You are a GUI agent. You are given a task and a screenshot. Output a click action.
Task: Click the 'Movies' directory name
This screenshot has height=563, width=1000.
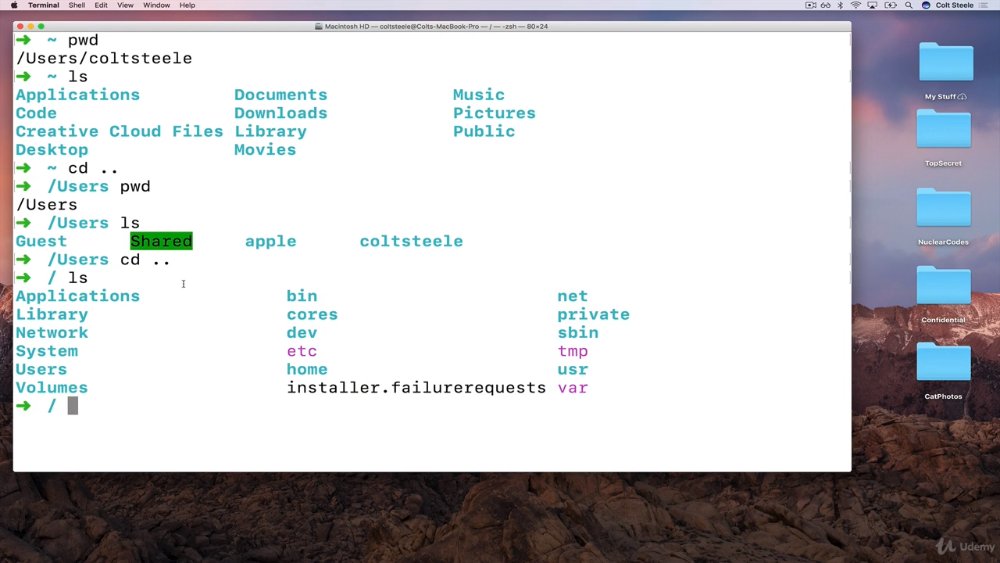pos(265,150)
